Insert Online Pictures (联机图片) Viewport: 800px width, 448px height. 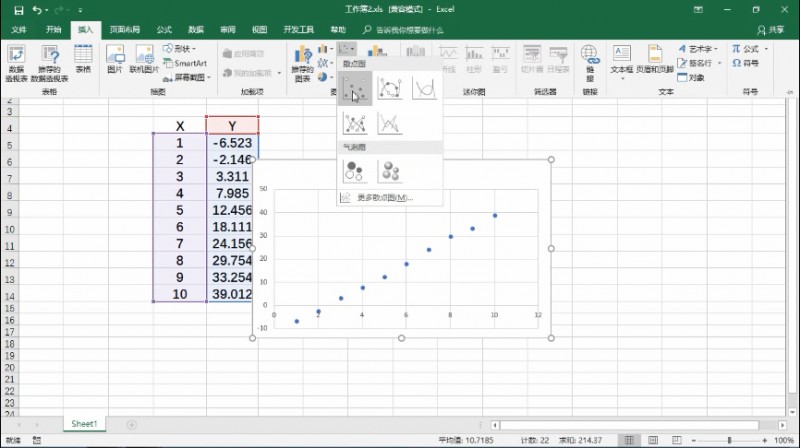point(144,59)
